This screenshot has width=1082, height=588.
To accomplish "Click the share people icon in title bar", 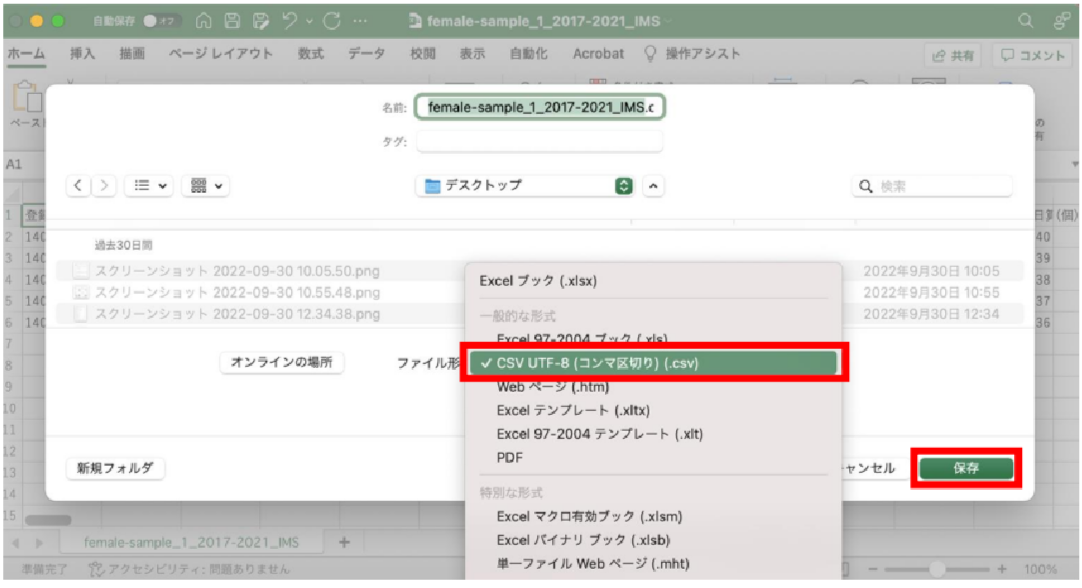I will [1062, 21].
